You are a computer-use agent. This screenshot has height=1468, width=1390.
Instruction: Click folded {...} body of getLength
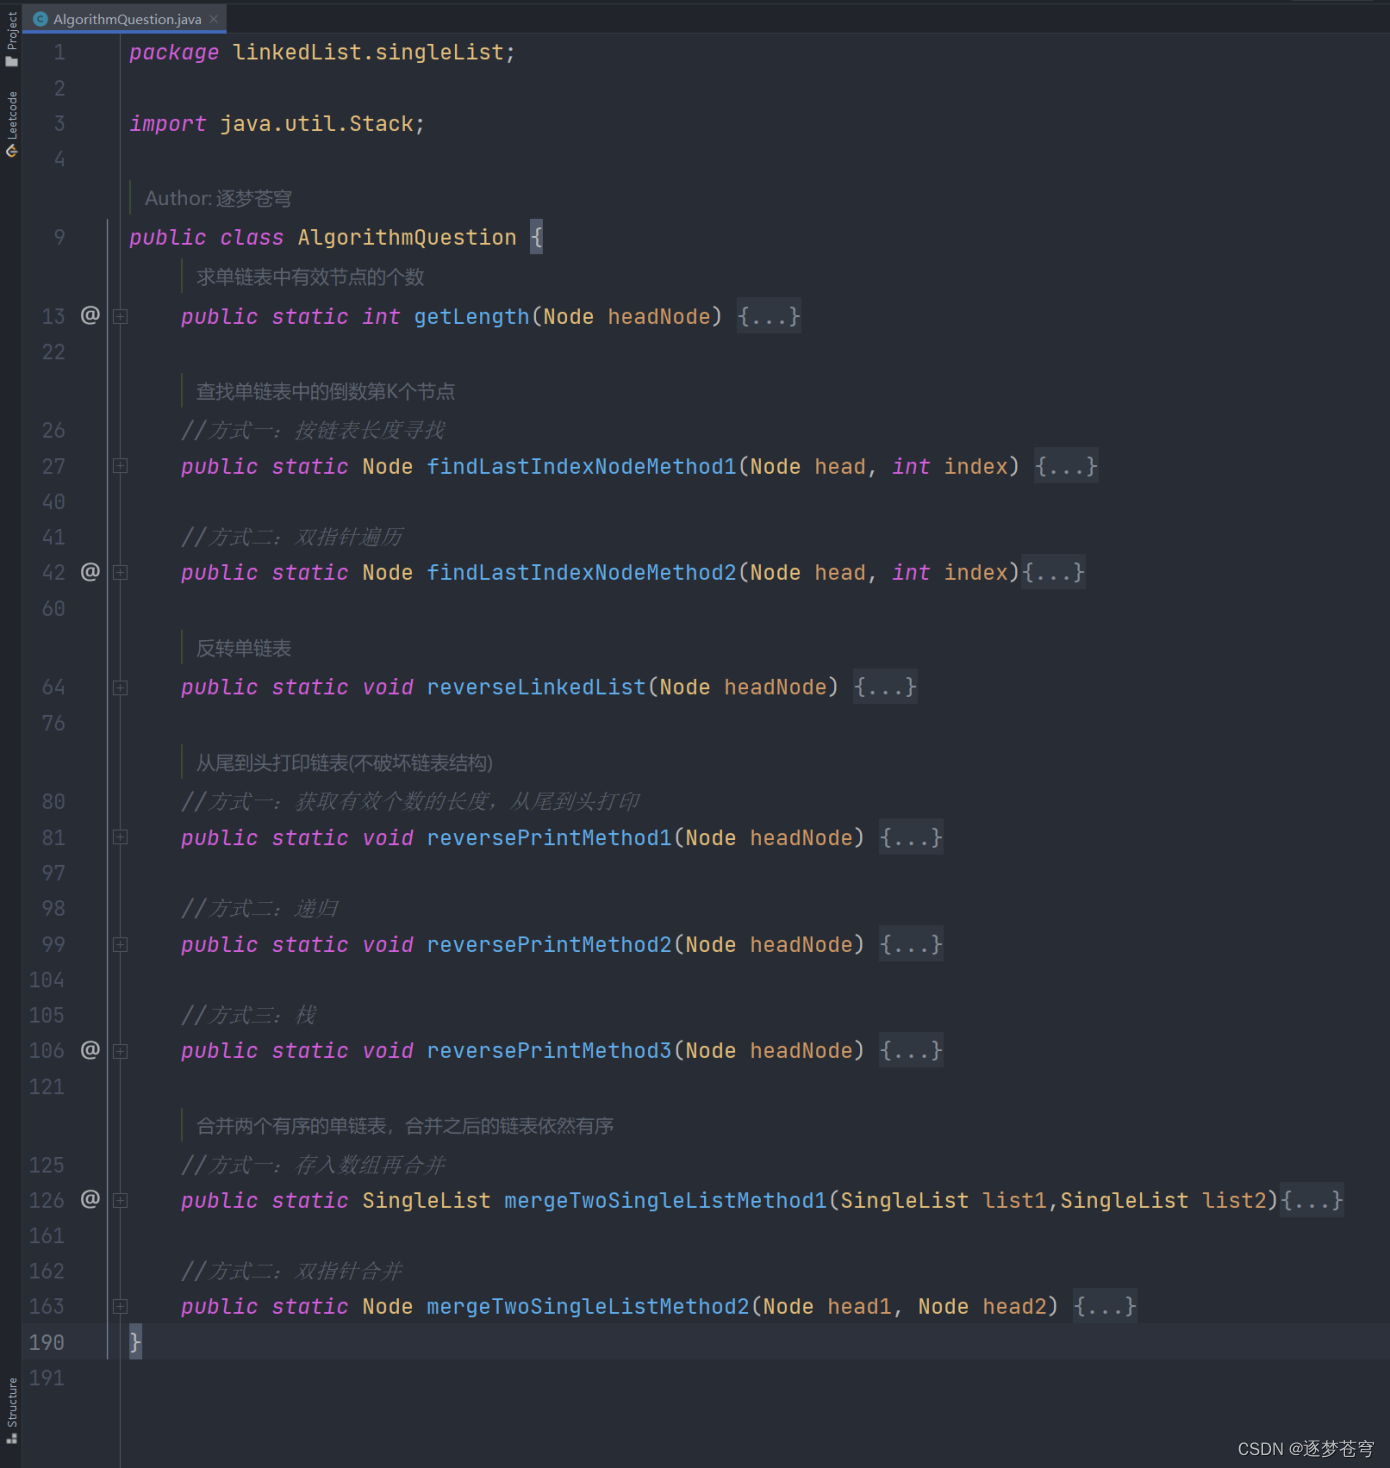[x=769, y=317]
